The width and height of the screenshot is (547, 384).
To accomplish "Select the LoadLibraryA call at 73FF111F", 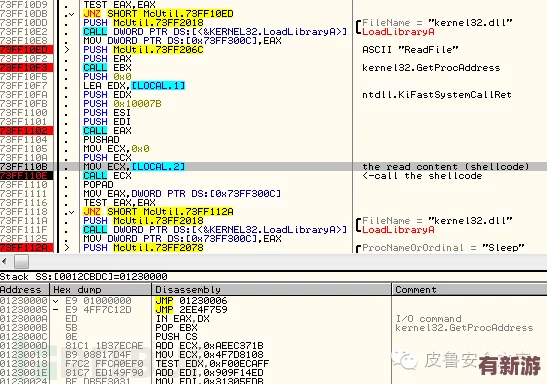I will click(x=215, y=230).
